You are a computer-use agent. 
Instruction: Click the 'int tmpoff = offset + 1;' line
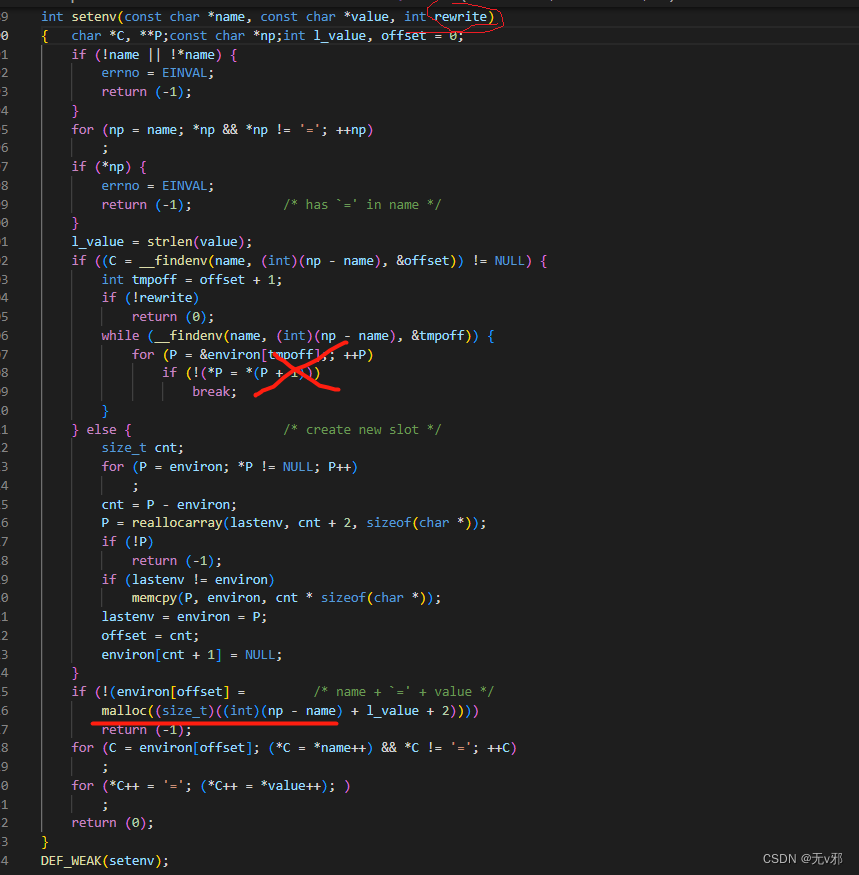click(x=191, y=280)
